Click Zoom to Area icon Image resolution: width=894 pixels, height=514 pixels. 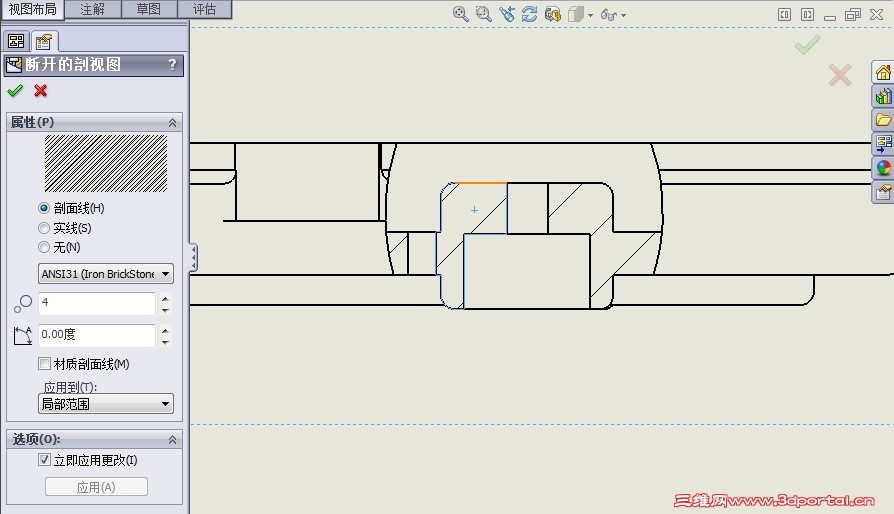[483, 14]
